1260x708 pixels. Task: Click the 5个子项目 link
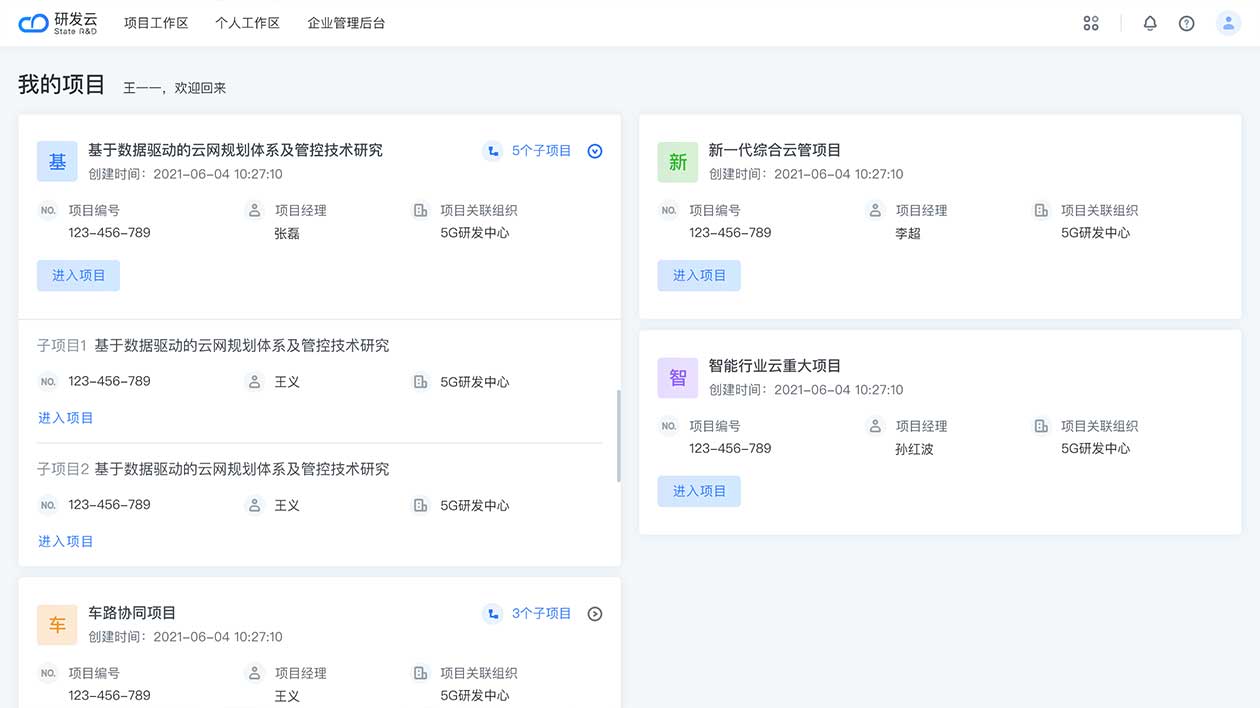tap(541, 151)
